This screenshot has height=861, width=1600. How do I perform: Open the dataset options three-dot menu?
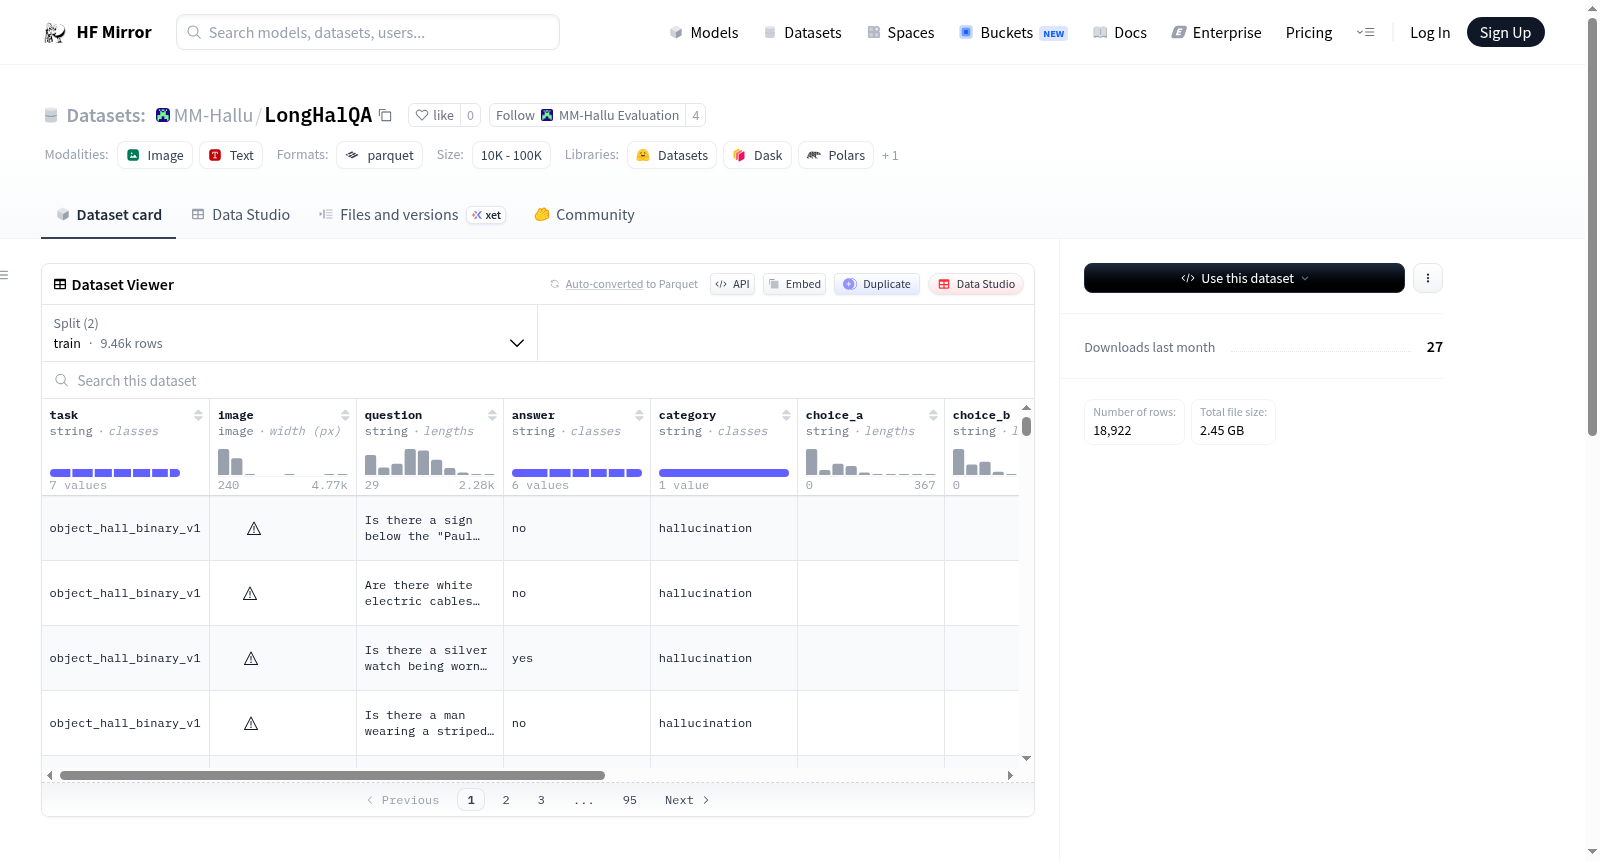click(x=1428, y=278)
